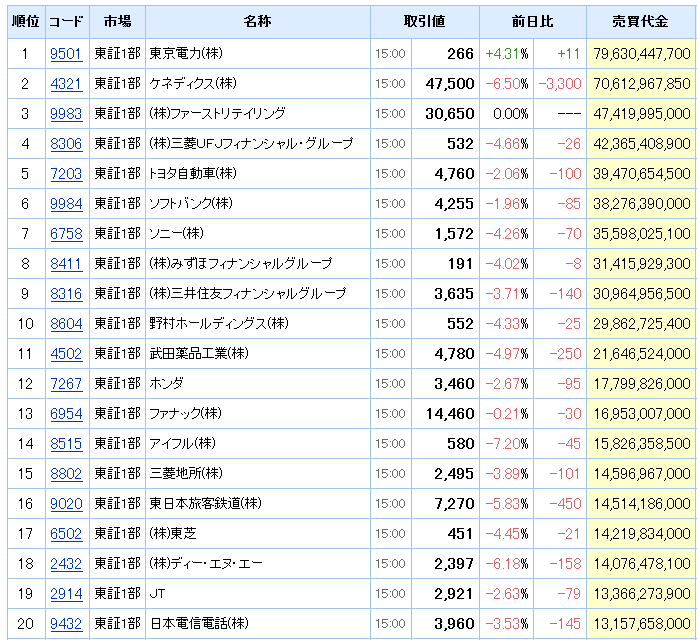Click trading value 79,630,447,700
697x640 pixels.
point(641,54)
